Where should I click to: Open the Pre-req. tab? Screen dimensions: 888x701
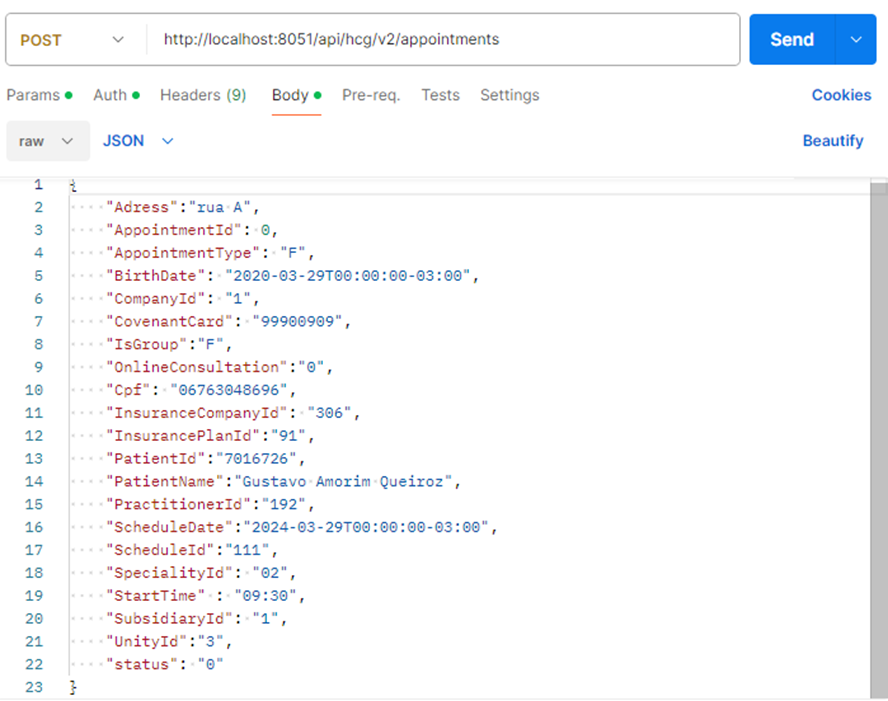(371, 95)
